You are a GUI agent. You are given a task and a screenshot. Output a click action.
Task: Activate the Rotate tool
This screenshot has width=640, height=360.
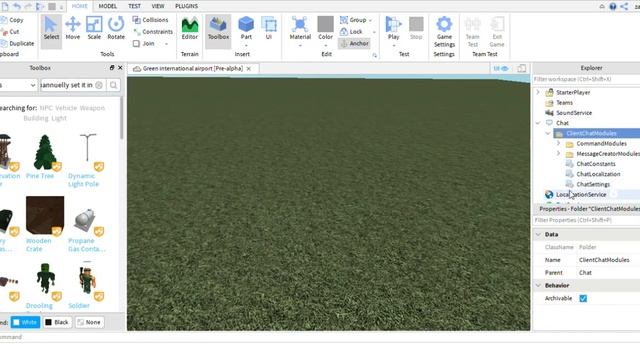[116, 29]
